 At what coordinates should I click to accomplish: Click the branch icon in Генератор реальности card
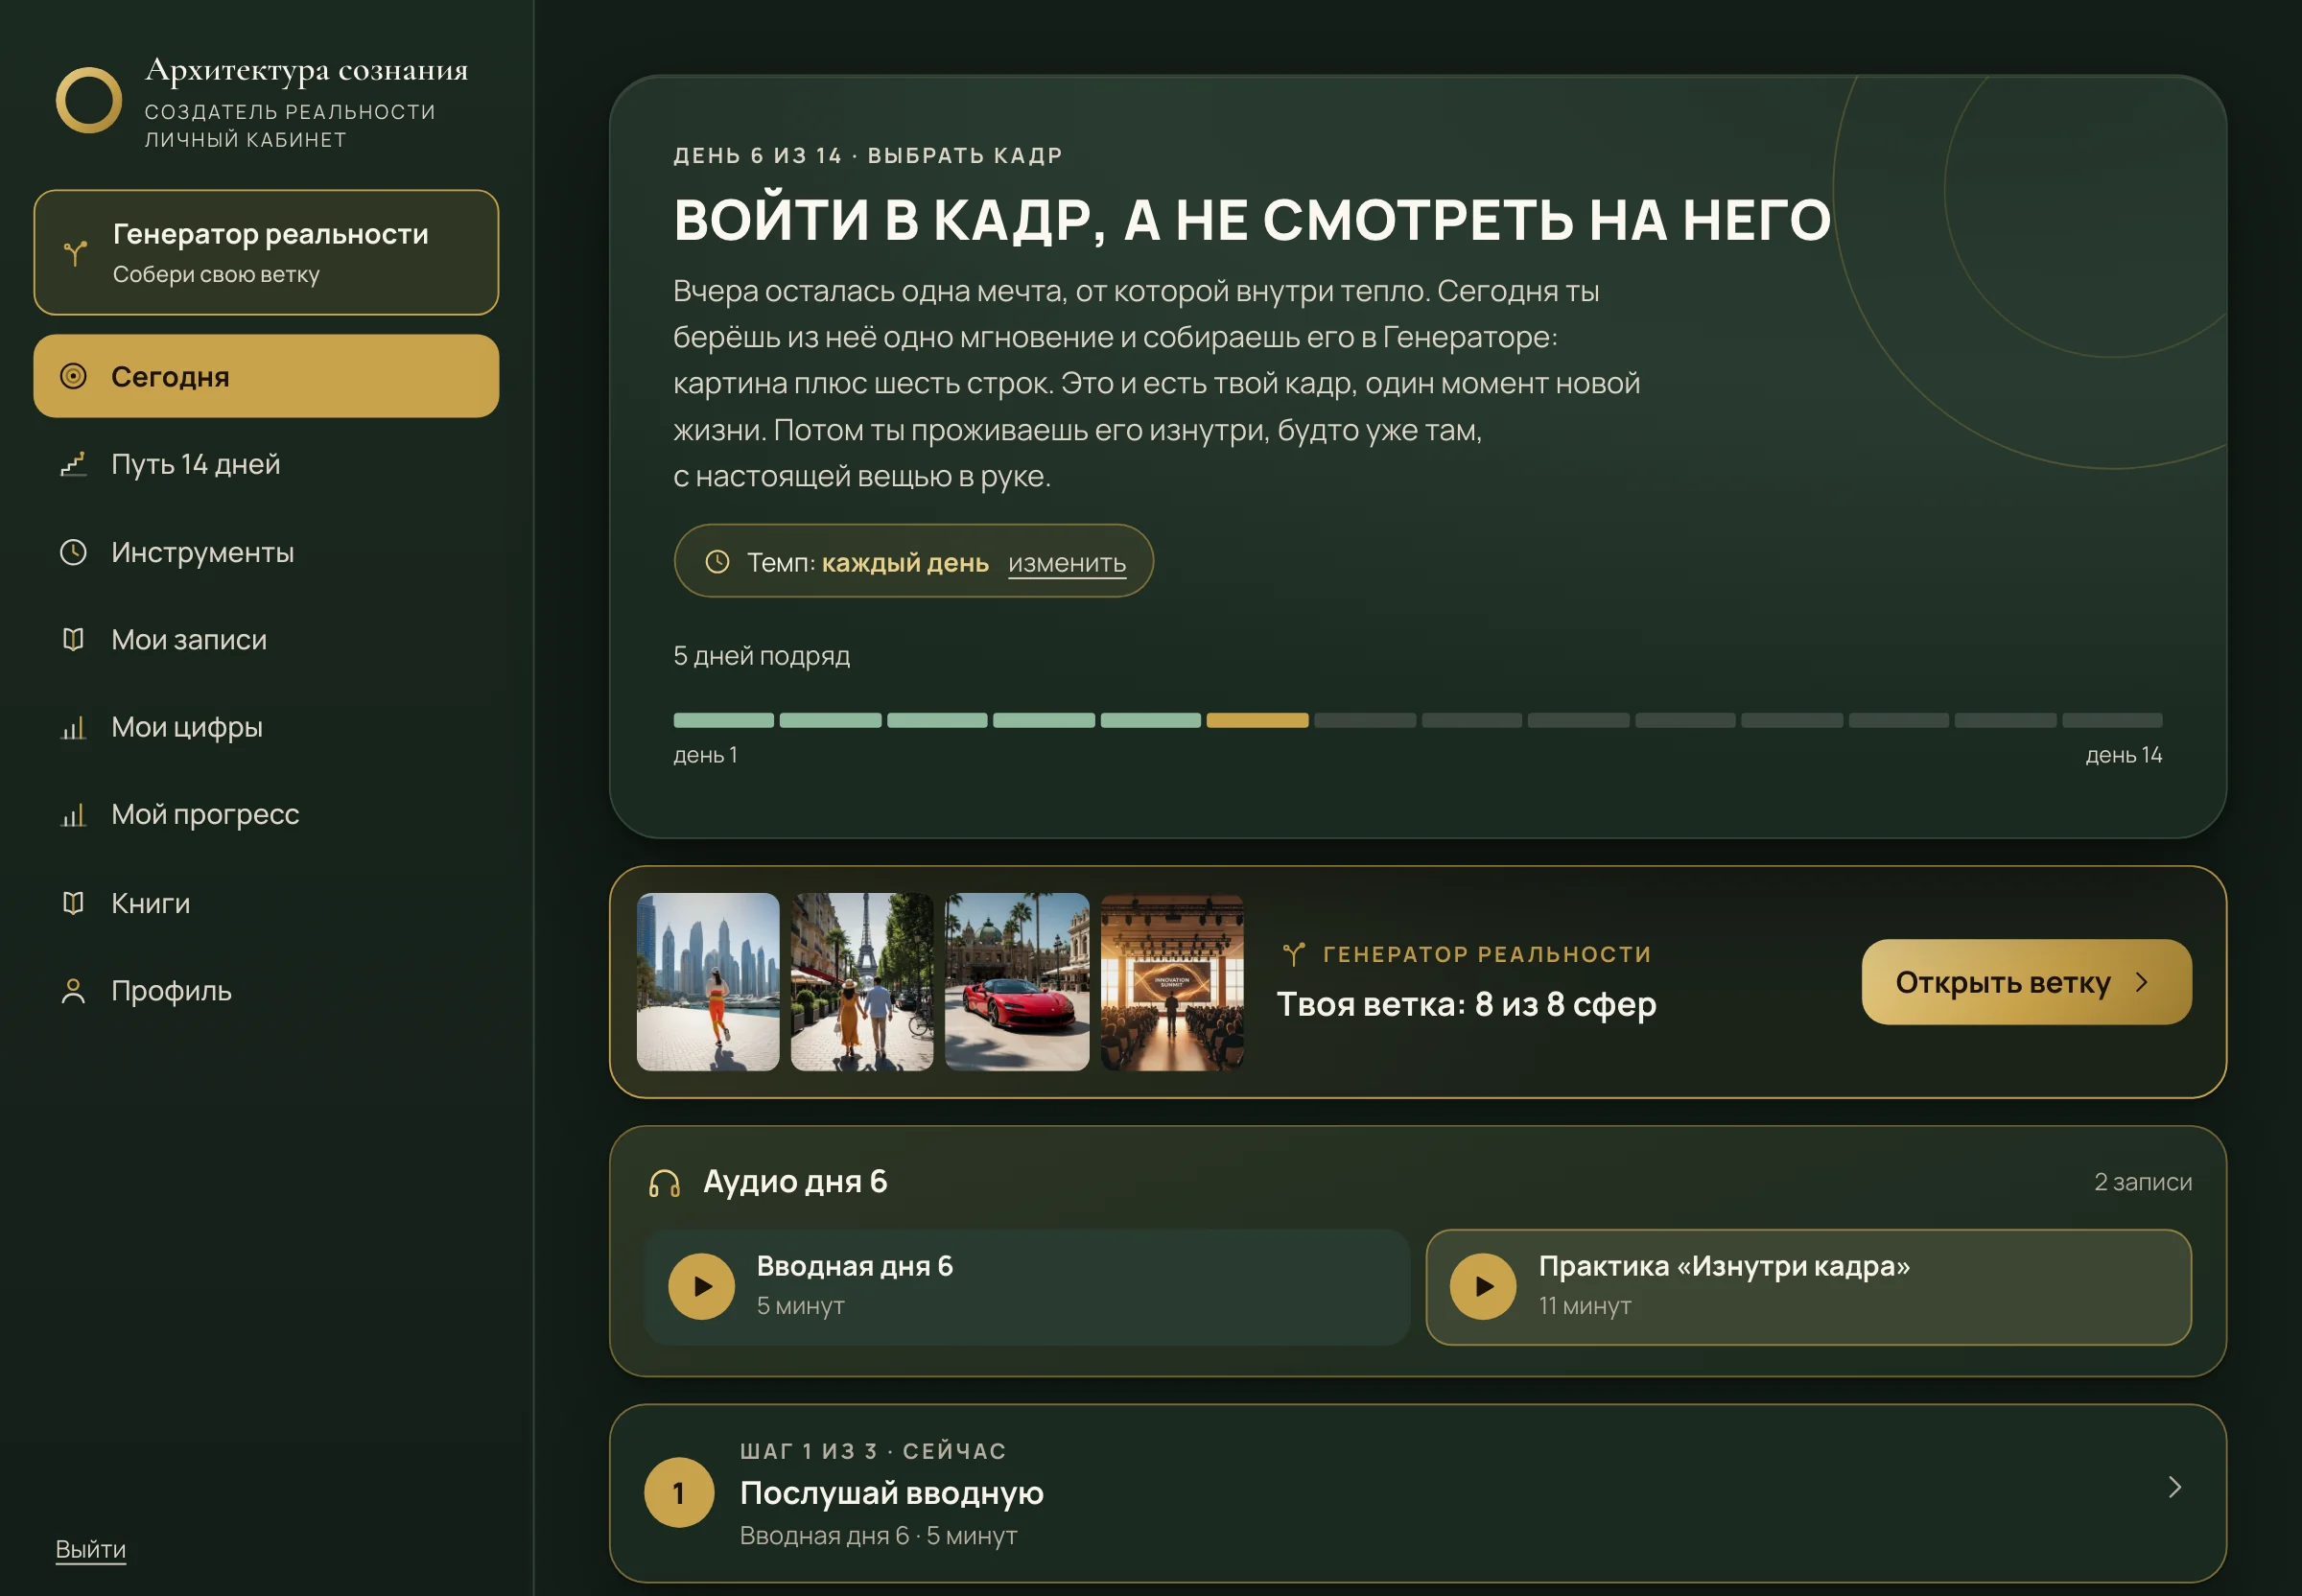point(75,253)
